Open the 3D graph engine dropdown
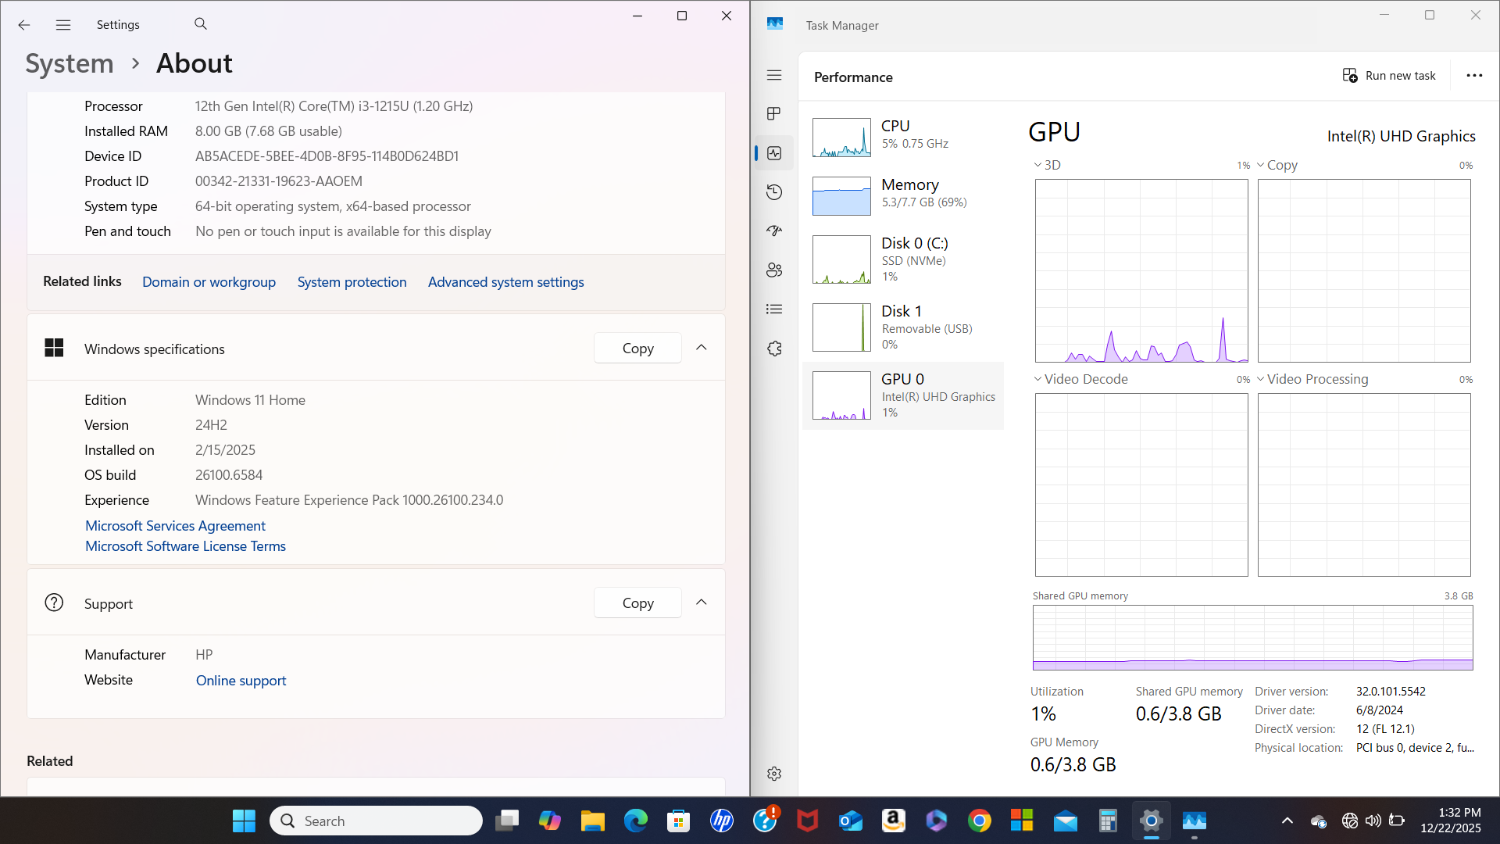The height and width of the screenshot is (844, 1500). point(1047,165)
